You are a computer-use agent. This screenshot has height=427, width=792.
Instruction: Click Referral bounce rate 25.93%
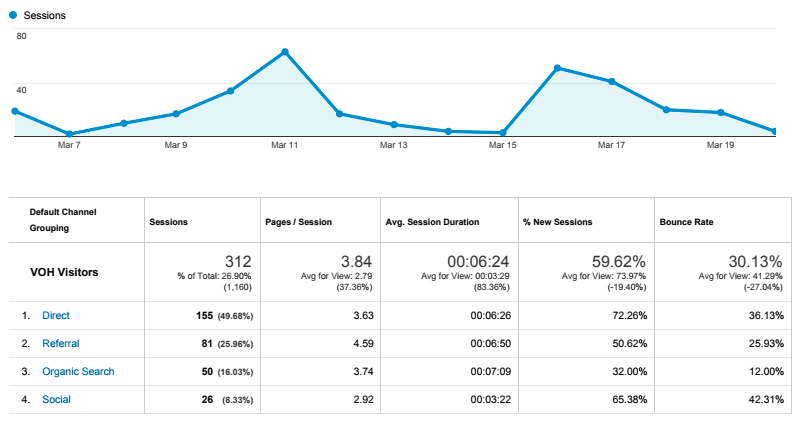click(766, 344)
